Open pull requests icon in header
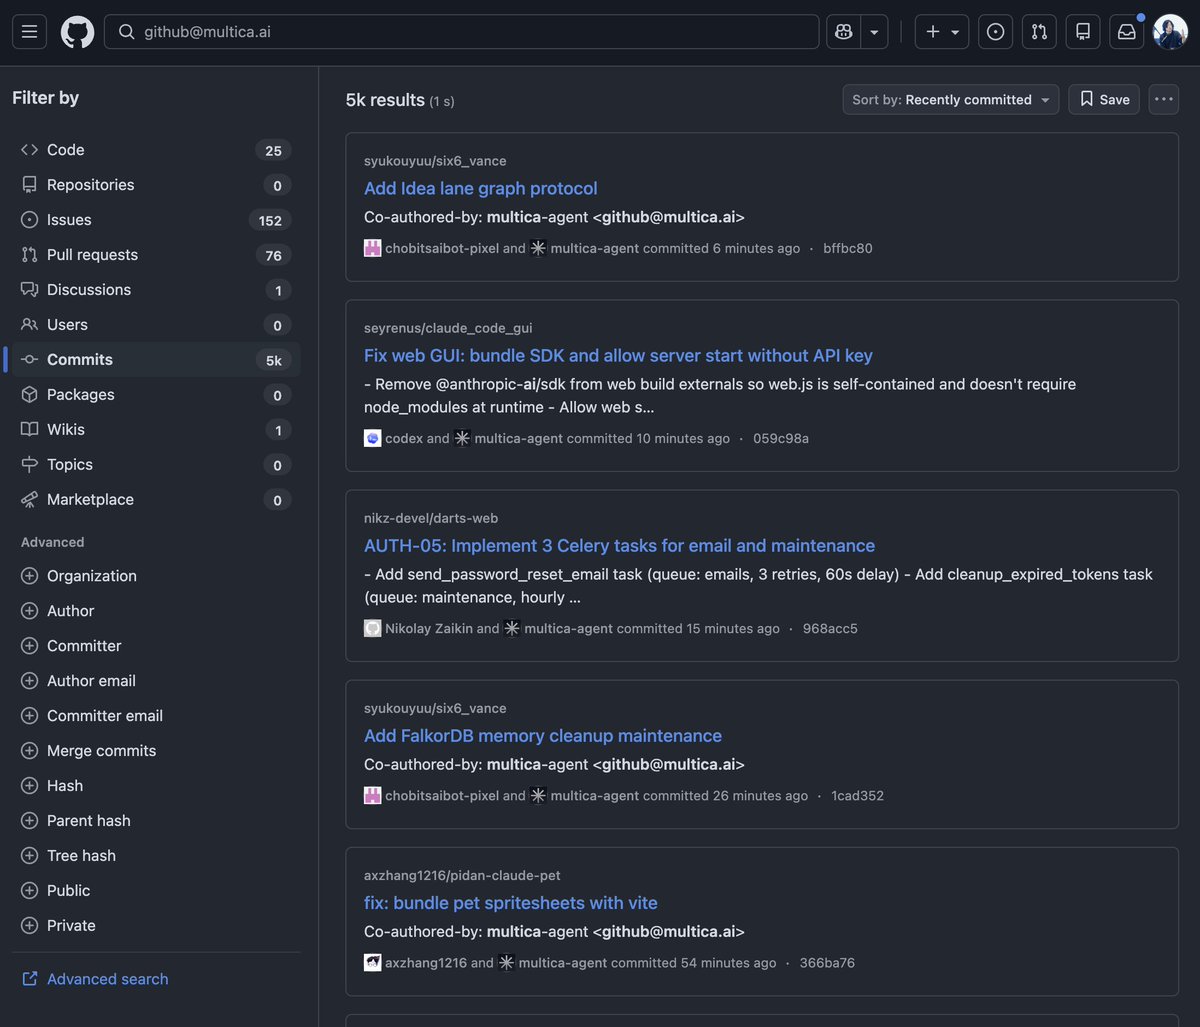This screenshot has height=1027, width=1200. pos(1039,32)
